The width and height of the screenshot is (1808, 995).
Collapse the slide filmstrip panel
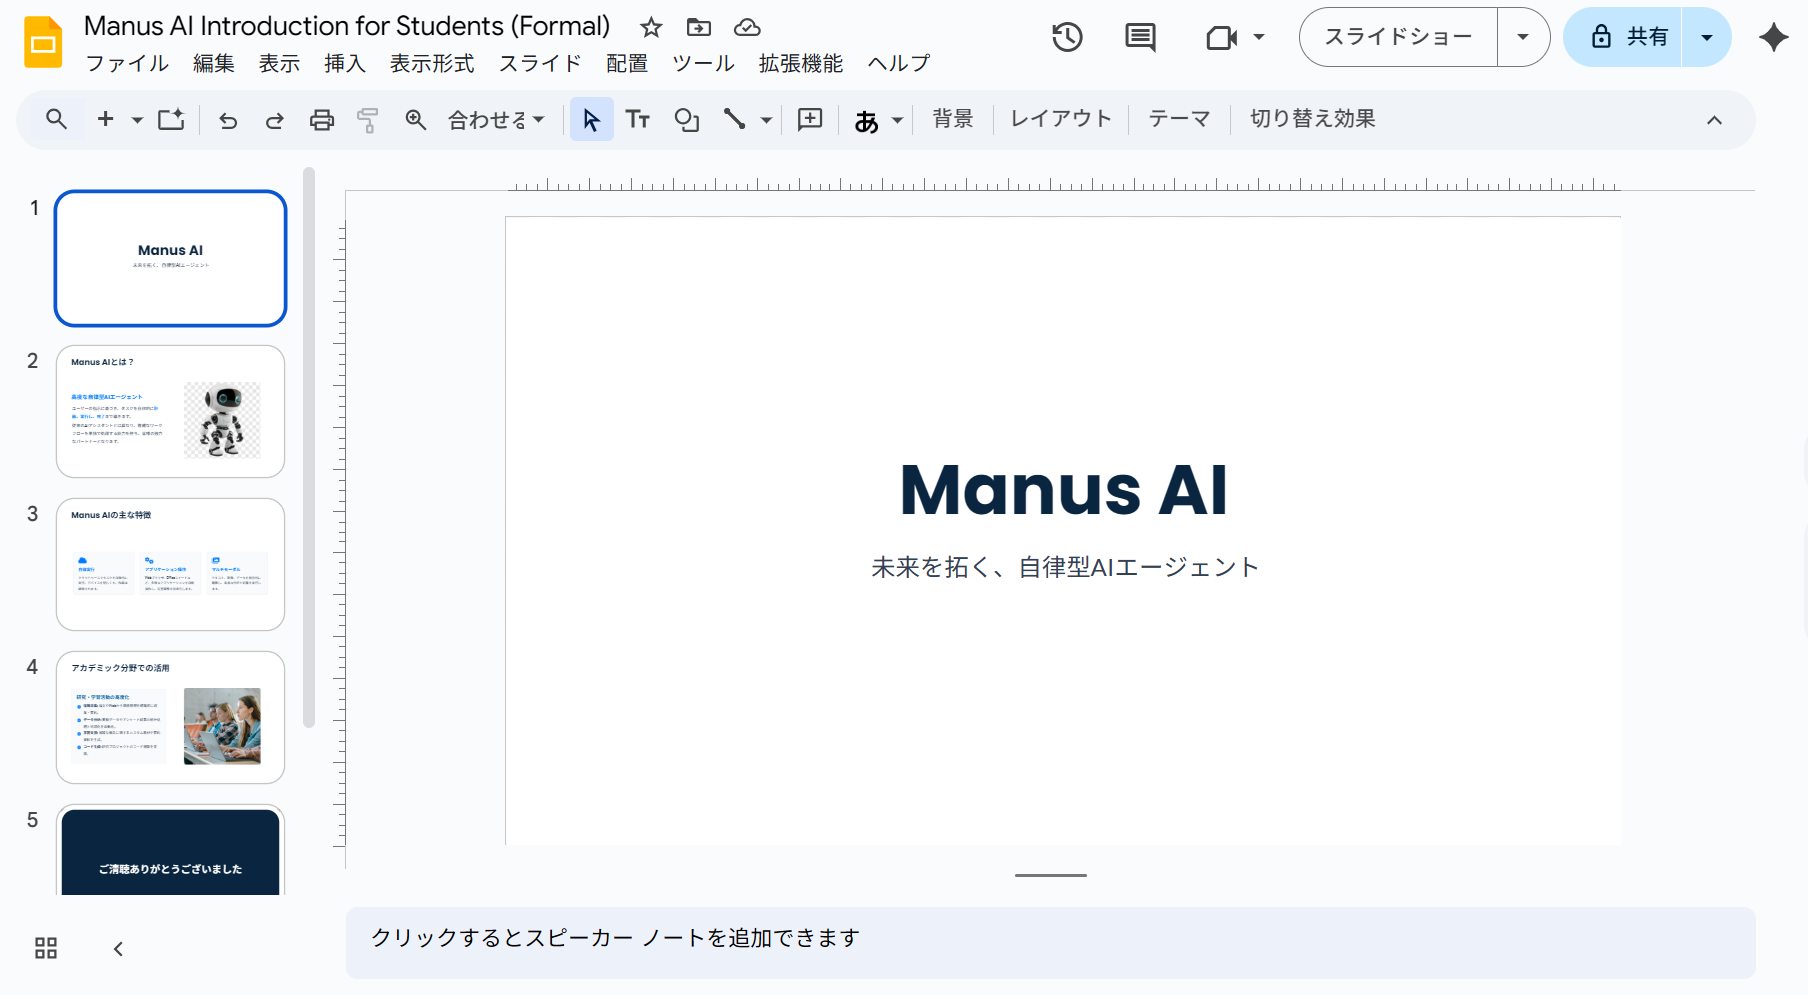118,948
